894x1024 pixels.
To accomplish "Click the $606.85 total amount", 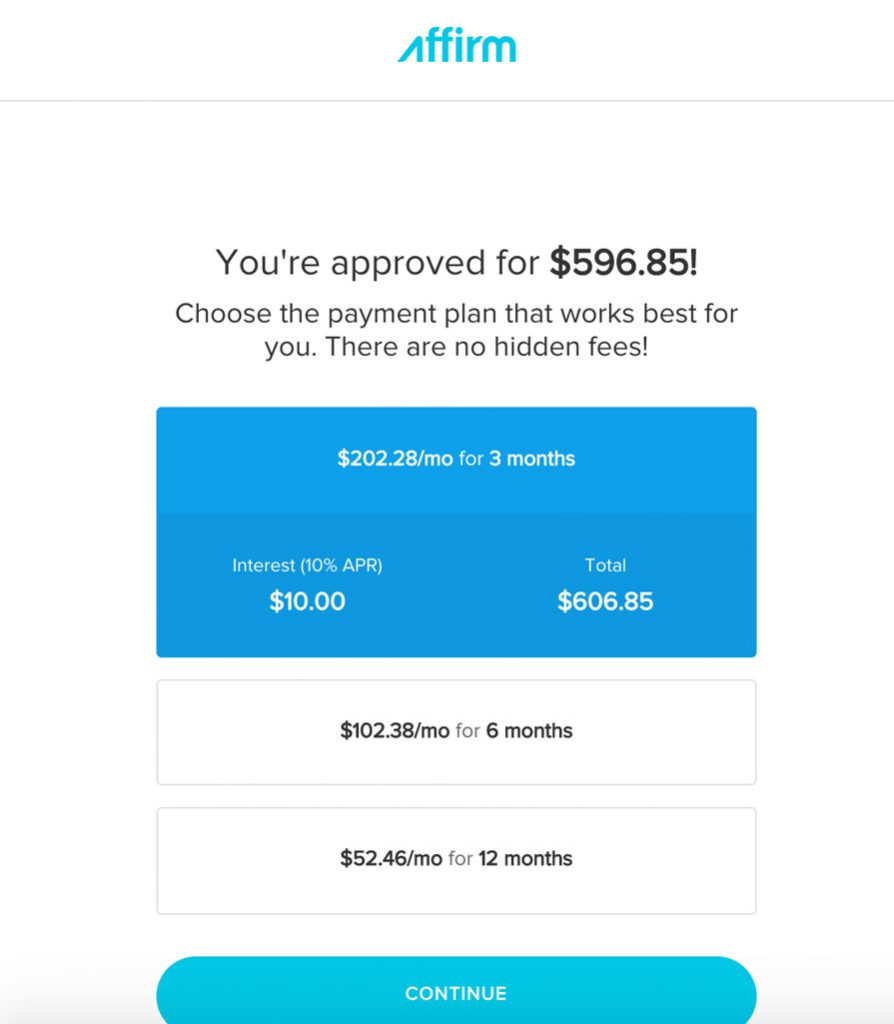I will (x=605, y=601).
